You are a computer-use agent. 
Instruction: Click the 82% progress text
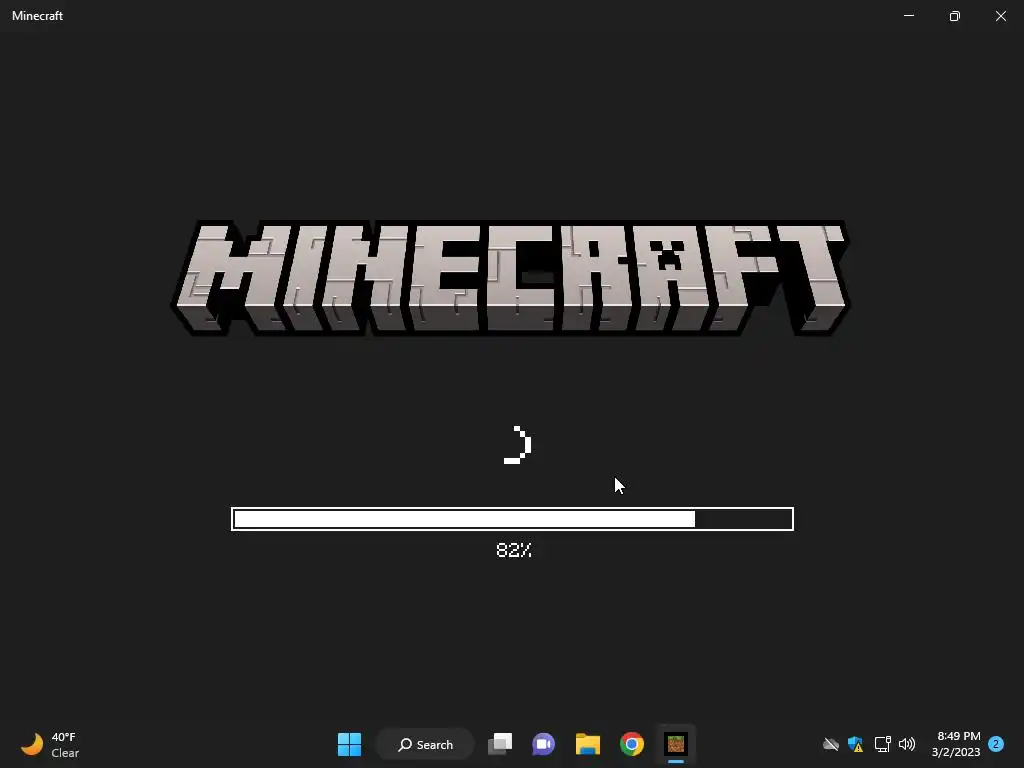pyautogui.click(x=514, y=550)
